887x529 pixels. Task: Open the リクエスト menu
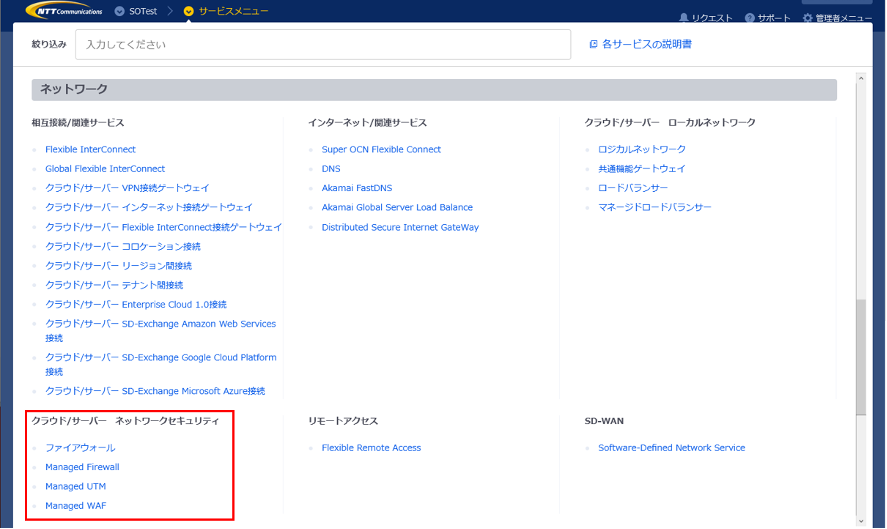click(x=705, y=18)
